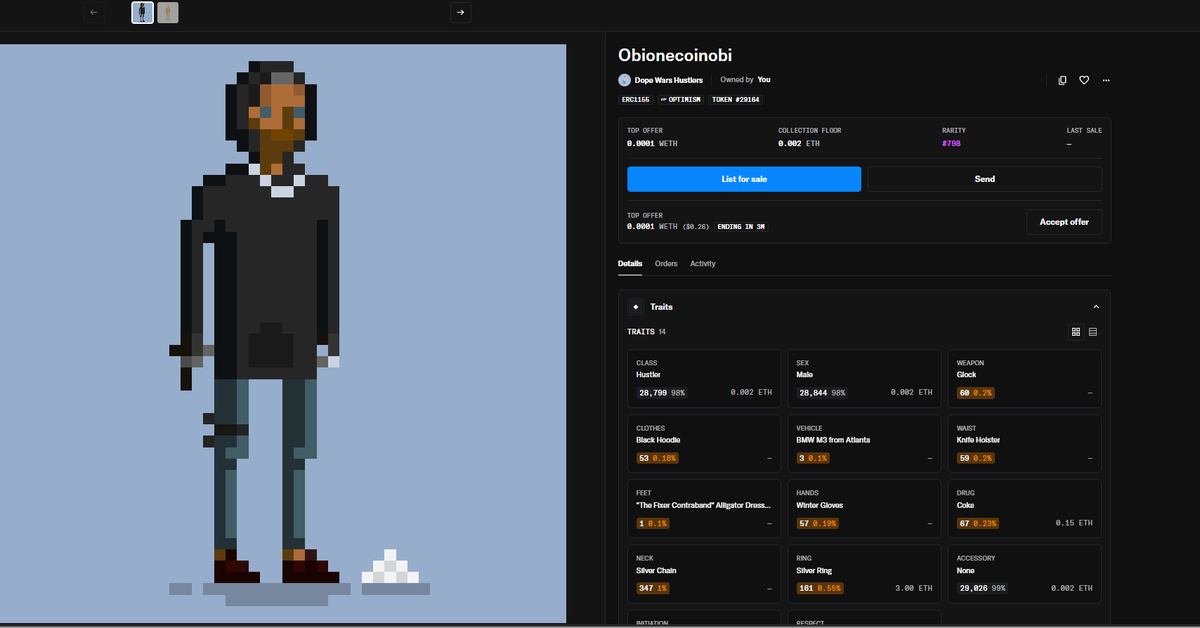The height and width of the screenshot is (628, 1200).
Task: Click the Traits section diamond icon
Action: (635, 307)
